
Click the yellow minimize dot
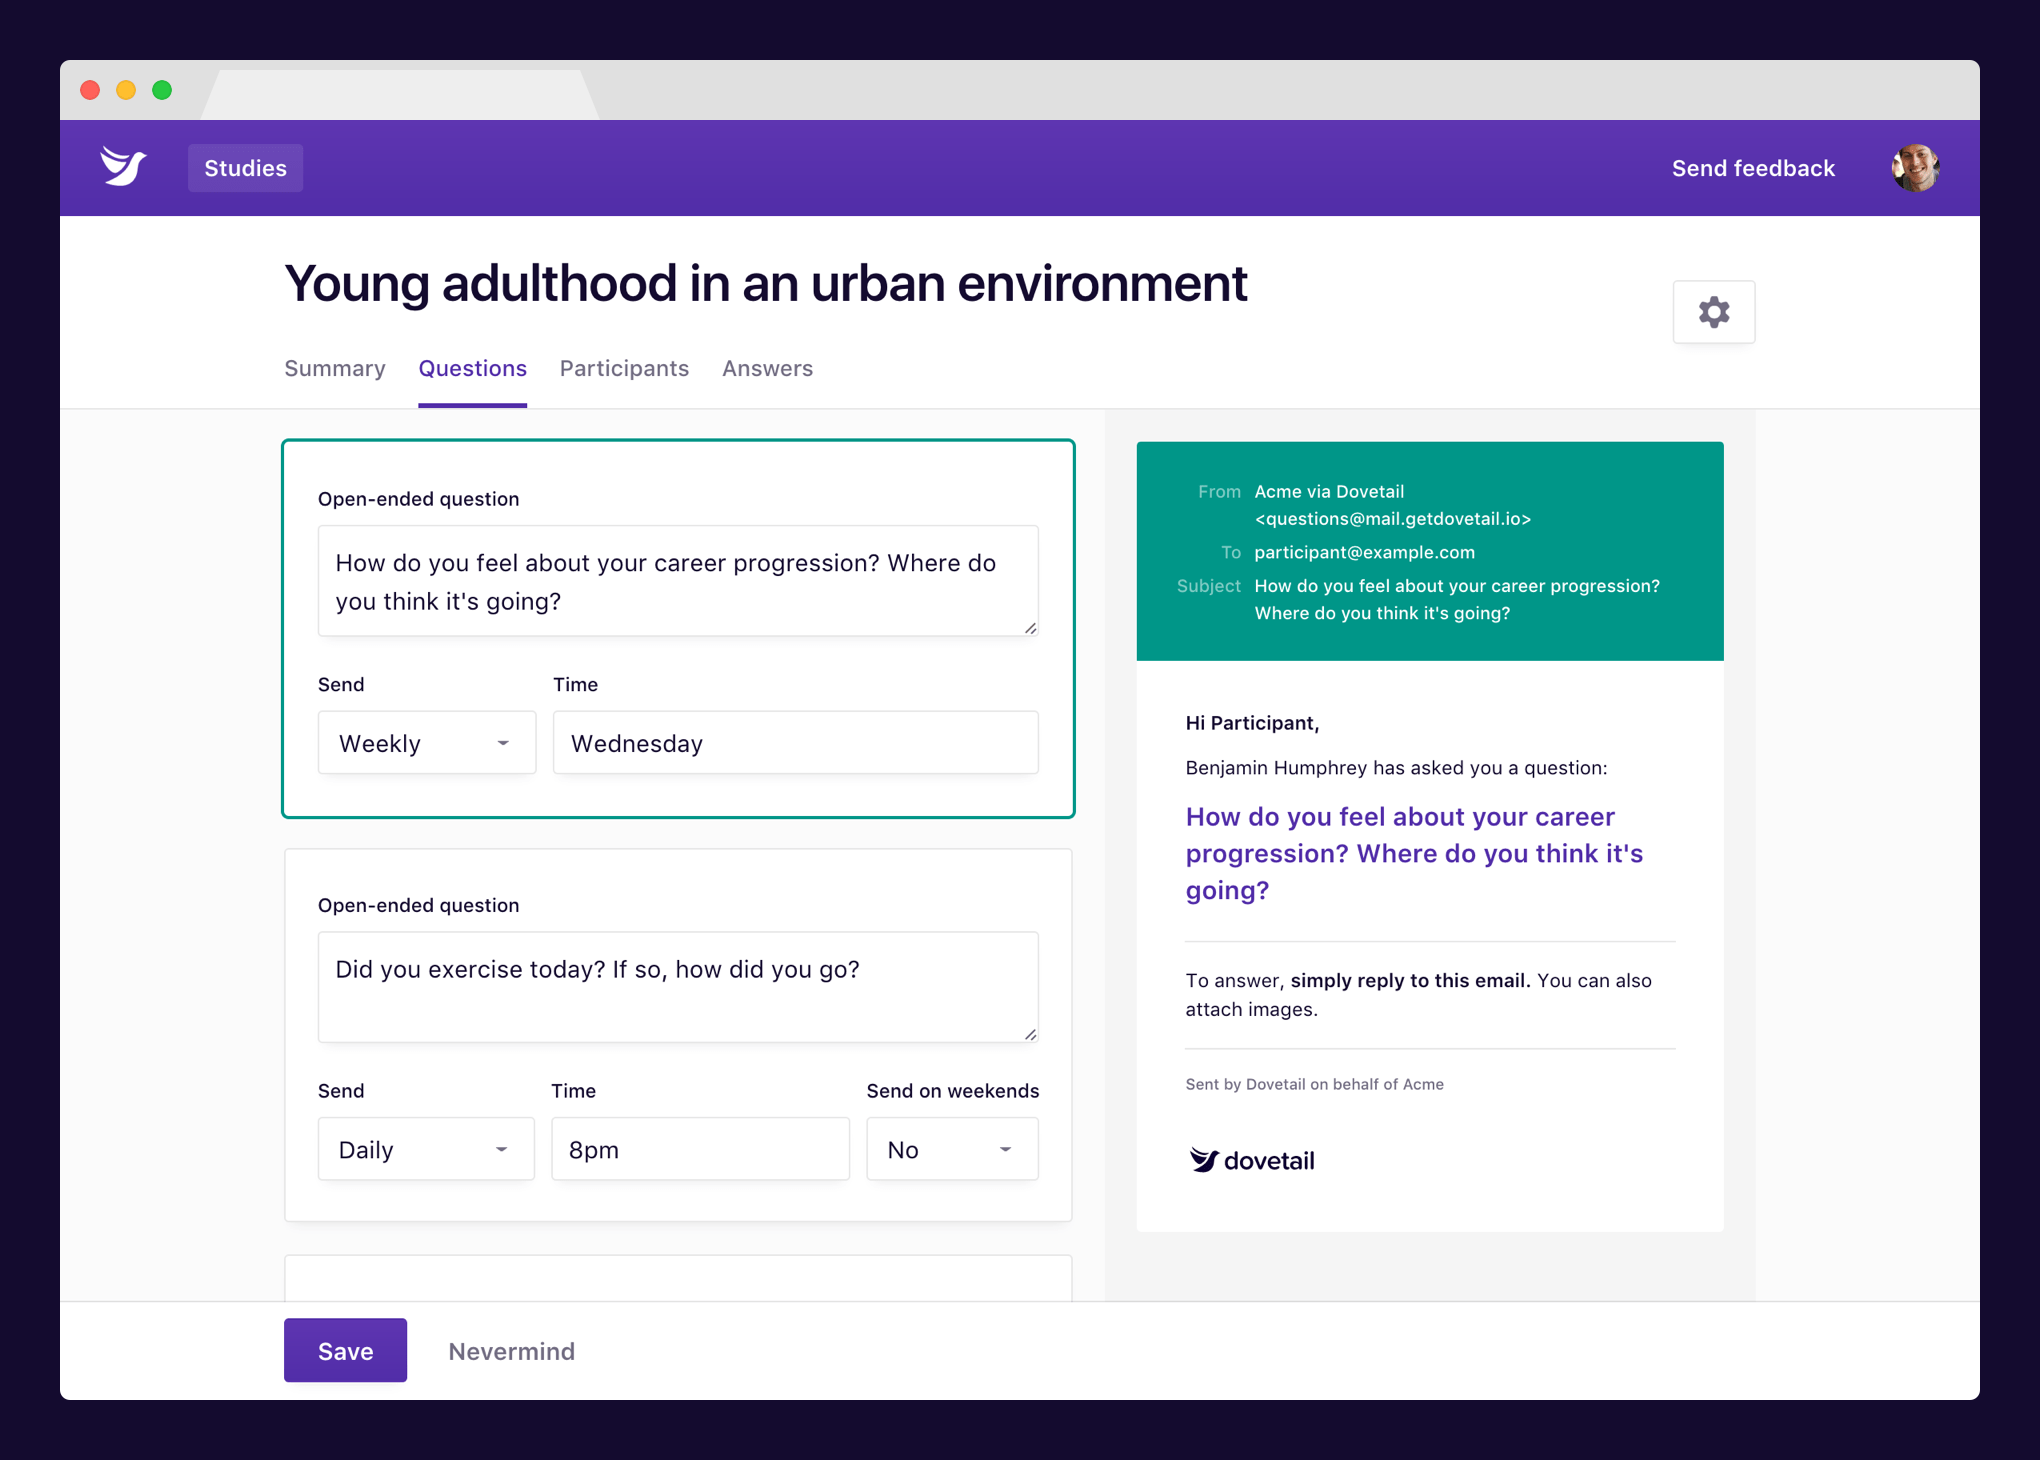(126, 90)
